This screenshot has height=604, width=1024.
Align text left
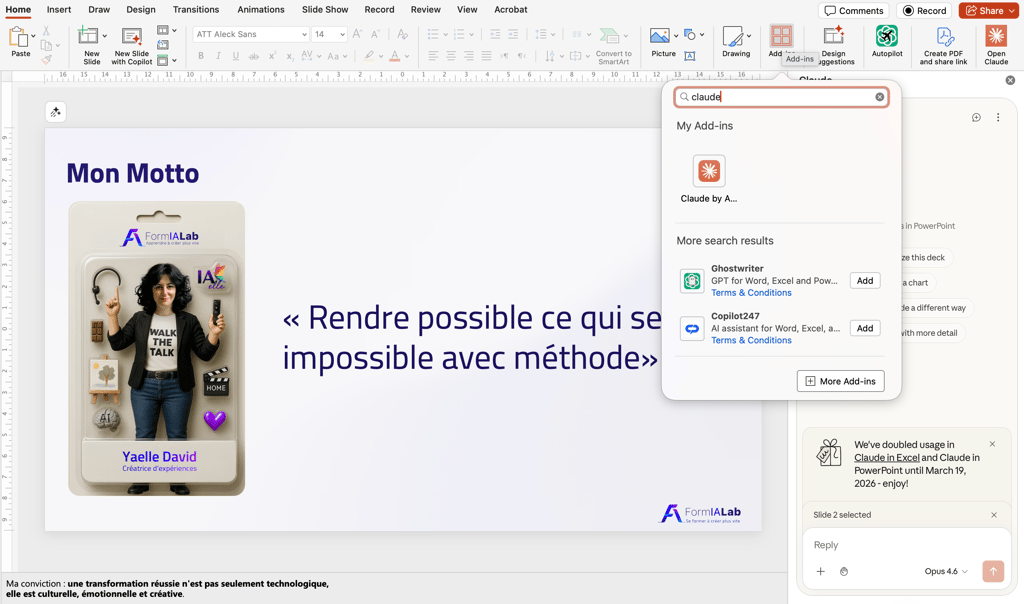[x=433, y=56]
